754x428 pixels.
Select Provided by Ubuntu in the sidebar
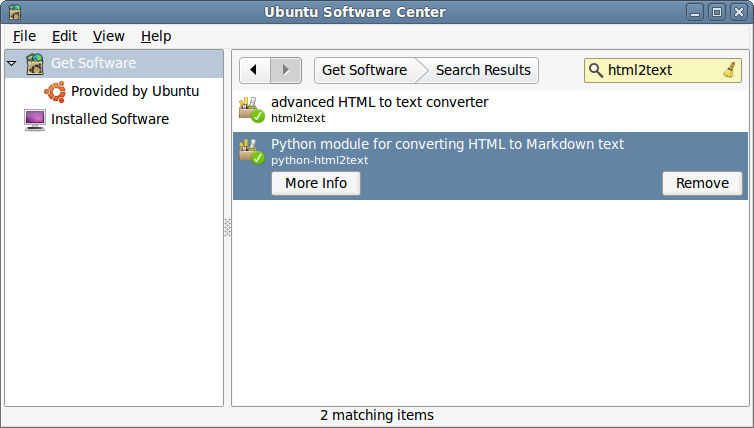pos(114,91)
